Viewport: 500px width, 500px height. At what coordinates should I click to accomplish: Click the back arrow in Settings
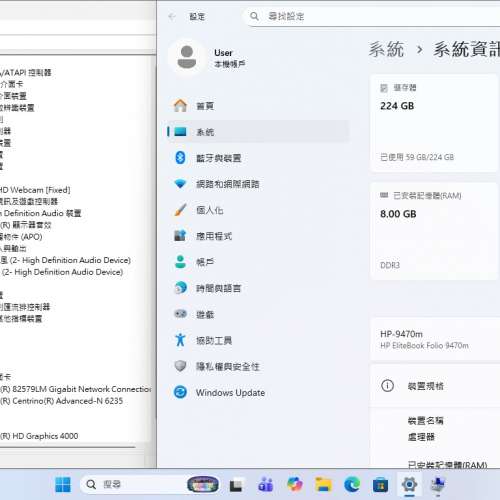pyautogui.click(x=172, y=16)
